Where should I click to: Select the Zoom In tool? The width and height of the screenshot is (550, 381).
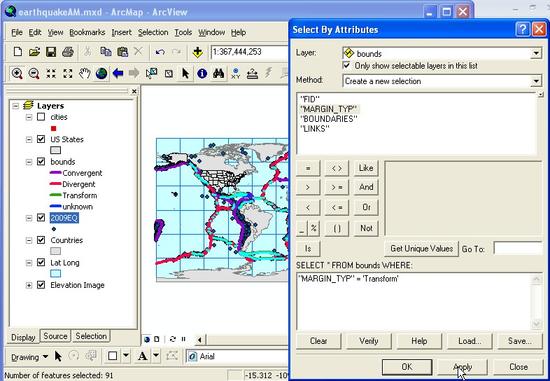coord(17,73)
